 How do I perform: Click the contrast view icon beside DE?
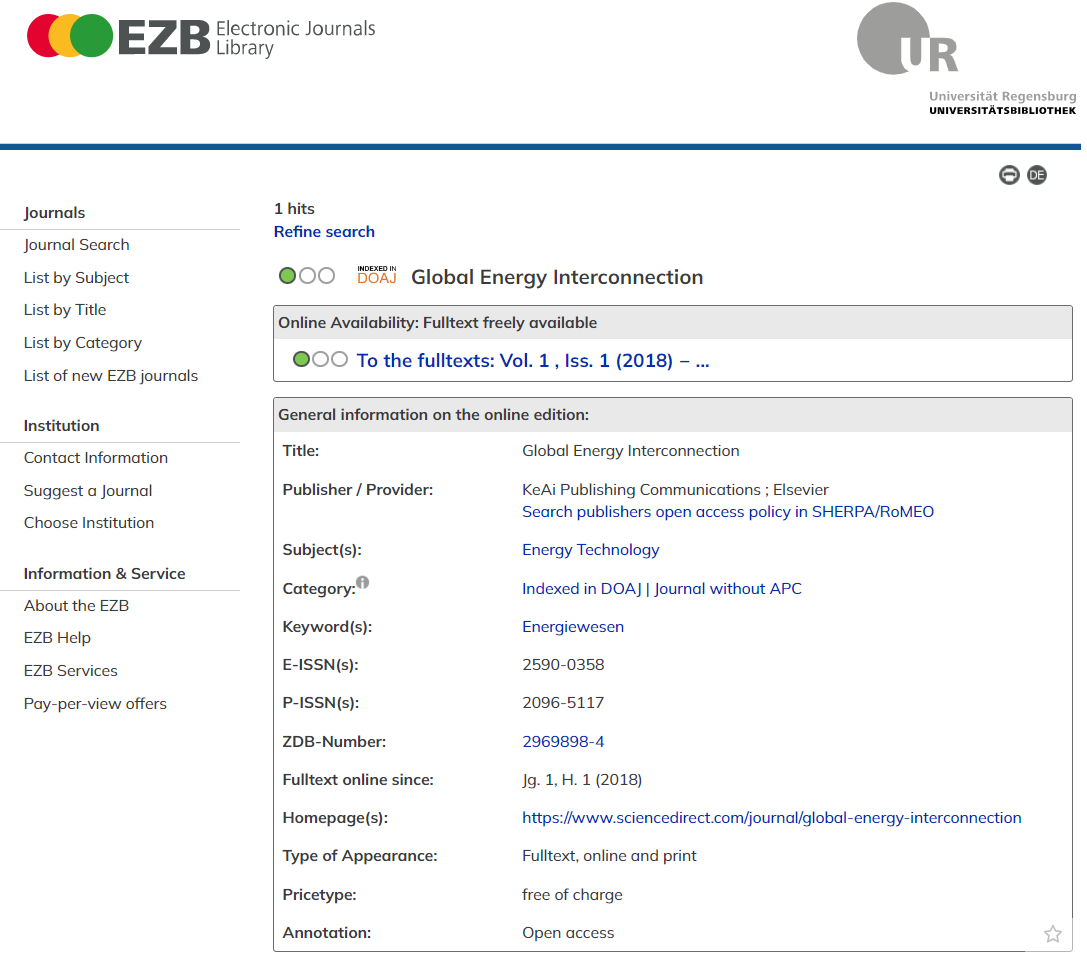pyautogui.click(x=1009, y=175)
